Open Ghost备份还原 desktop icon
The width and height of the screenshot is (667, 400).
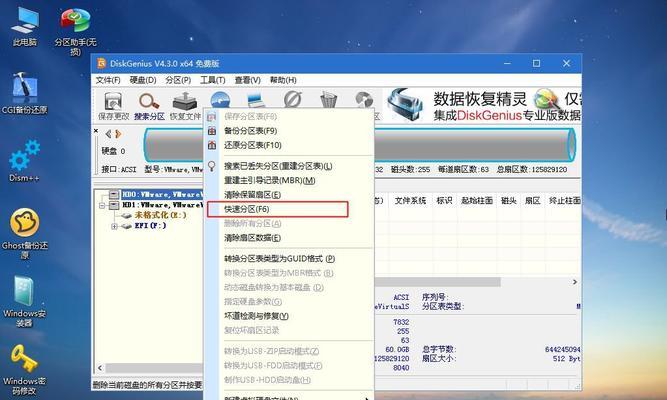tap(25, 233)
